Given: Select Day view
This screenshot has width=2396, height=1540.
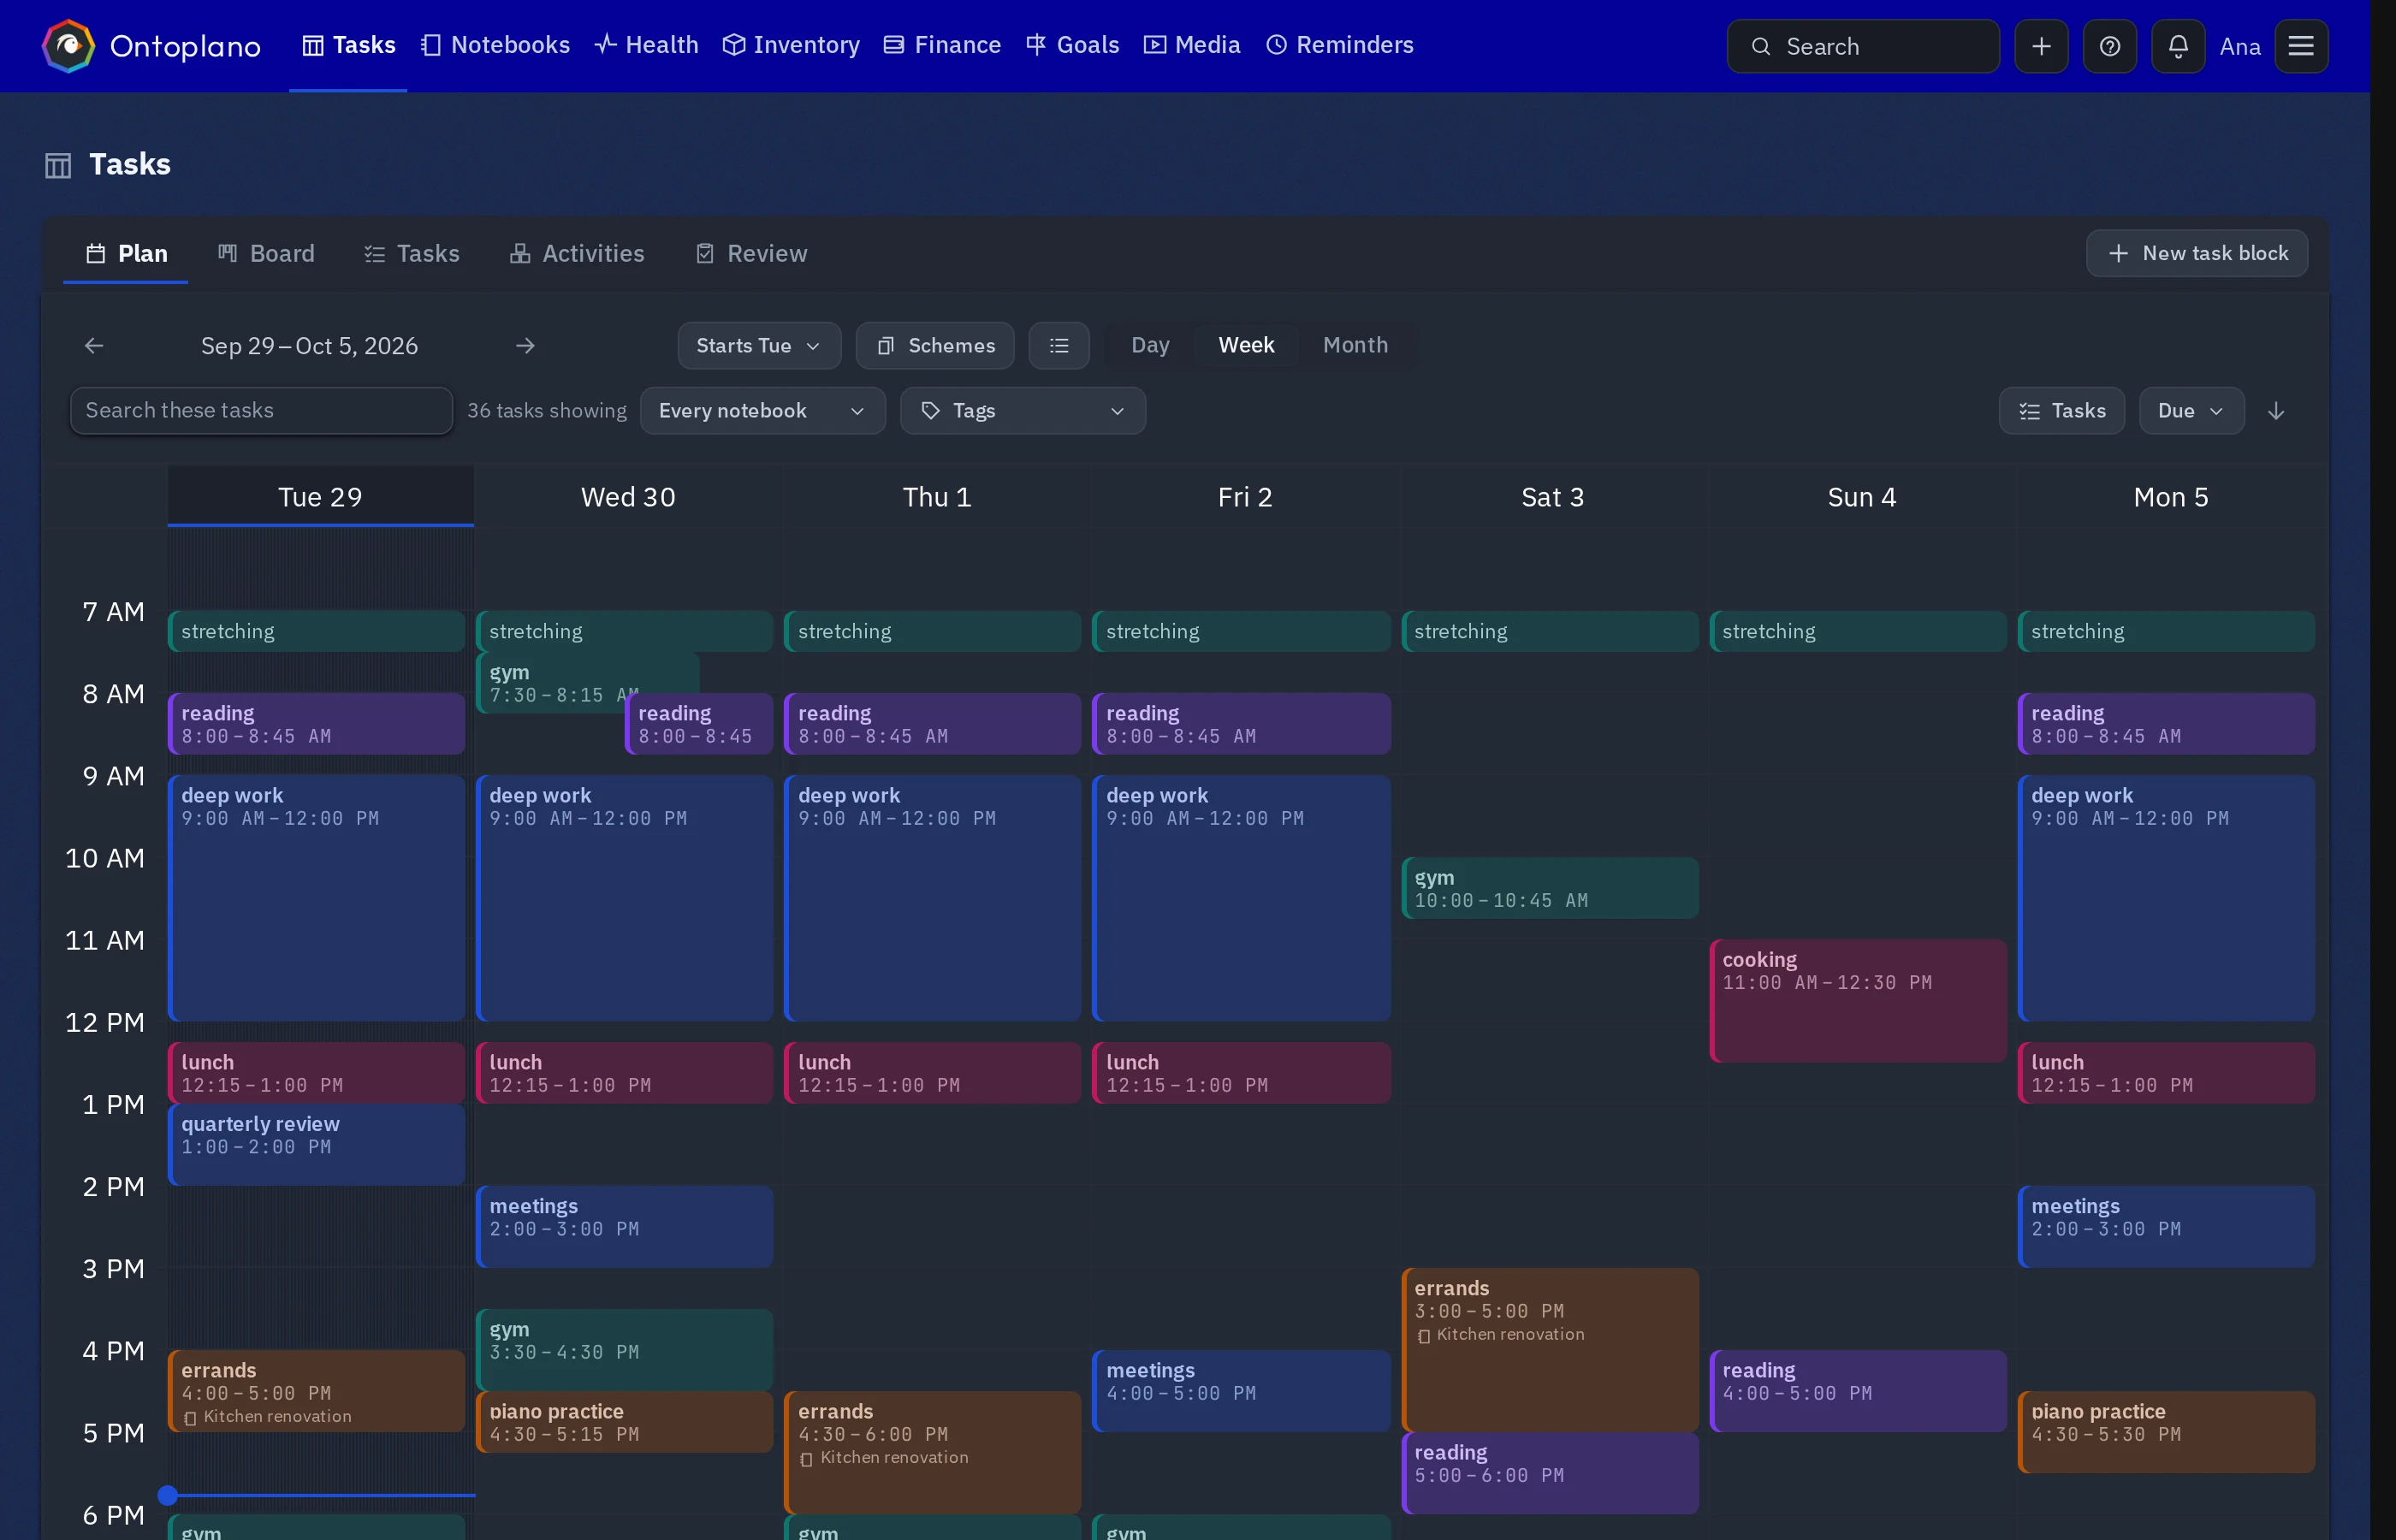Looking at the screenshot, I should 1150,345.
